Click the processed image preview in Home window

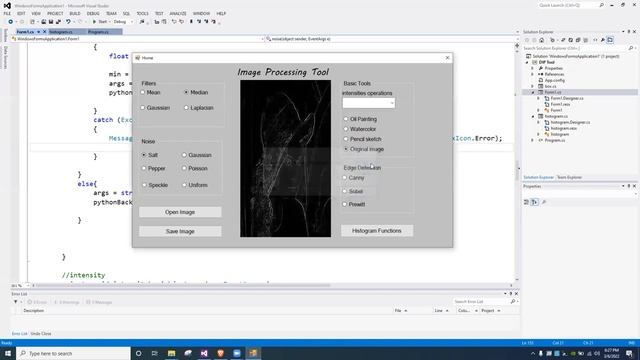tap(285, 158)
